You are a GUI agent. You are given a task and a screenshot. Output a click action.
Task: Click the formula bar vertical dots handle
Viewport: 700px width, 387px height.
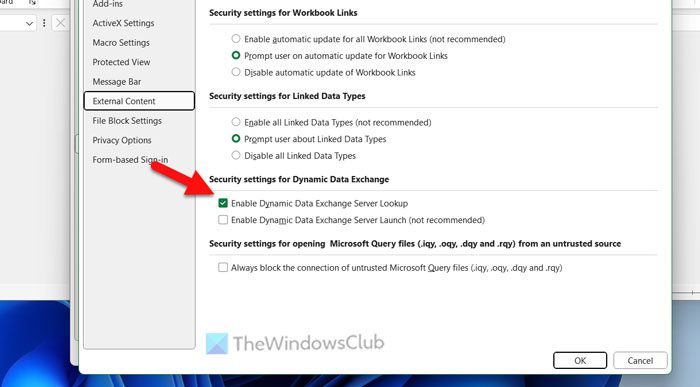(x=44, y=23)
